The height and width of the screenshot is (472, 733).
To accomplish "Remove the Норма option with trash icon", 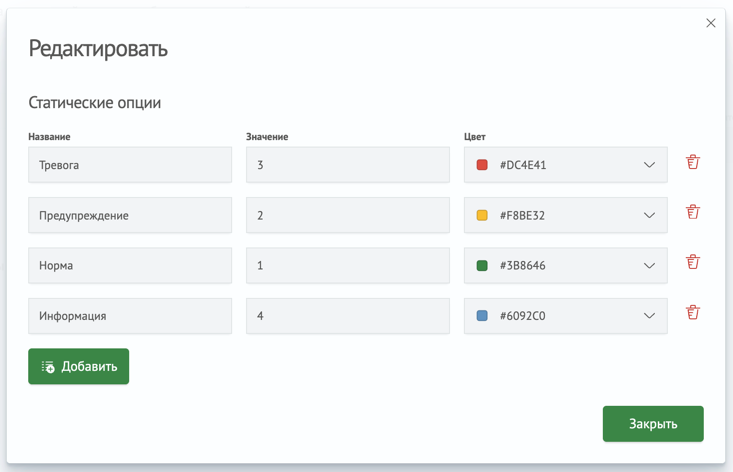I will point(692,262).
